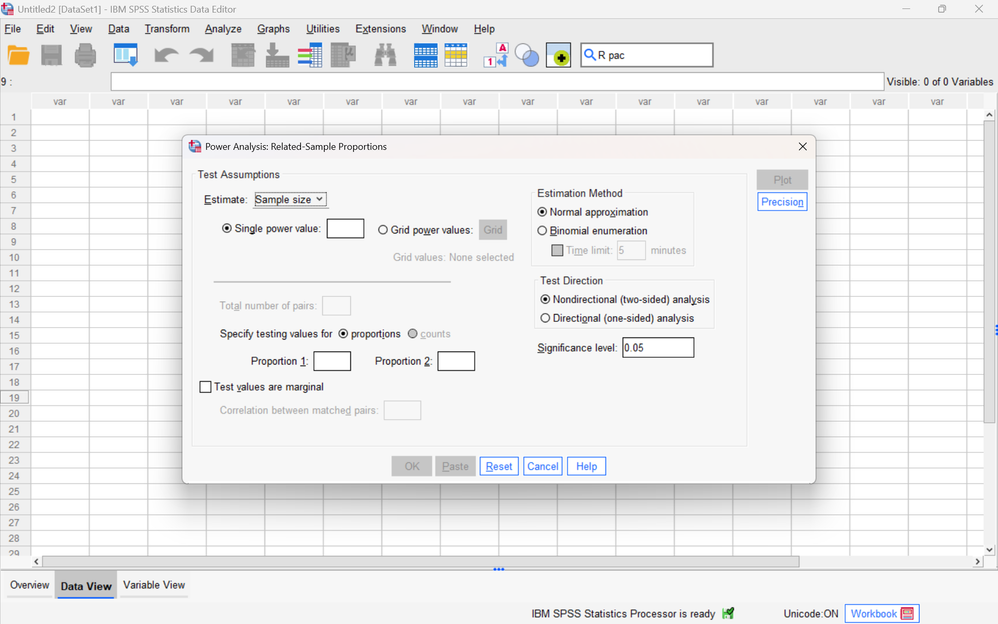Image resolution: width=998 pixels, height=624 pixels.
Task: Click the cell editor bar above grid
Action: (497, 82)
